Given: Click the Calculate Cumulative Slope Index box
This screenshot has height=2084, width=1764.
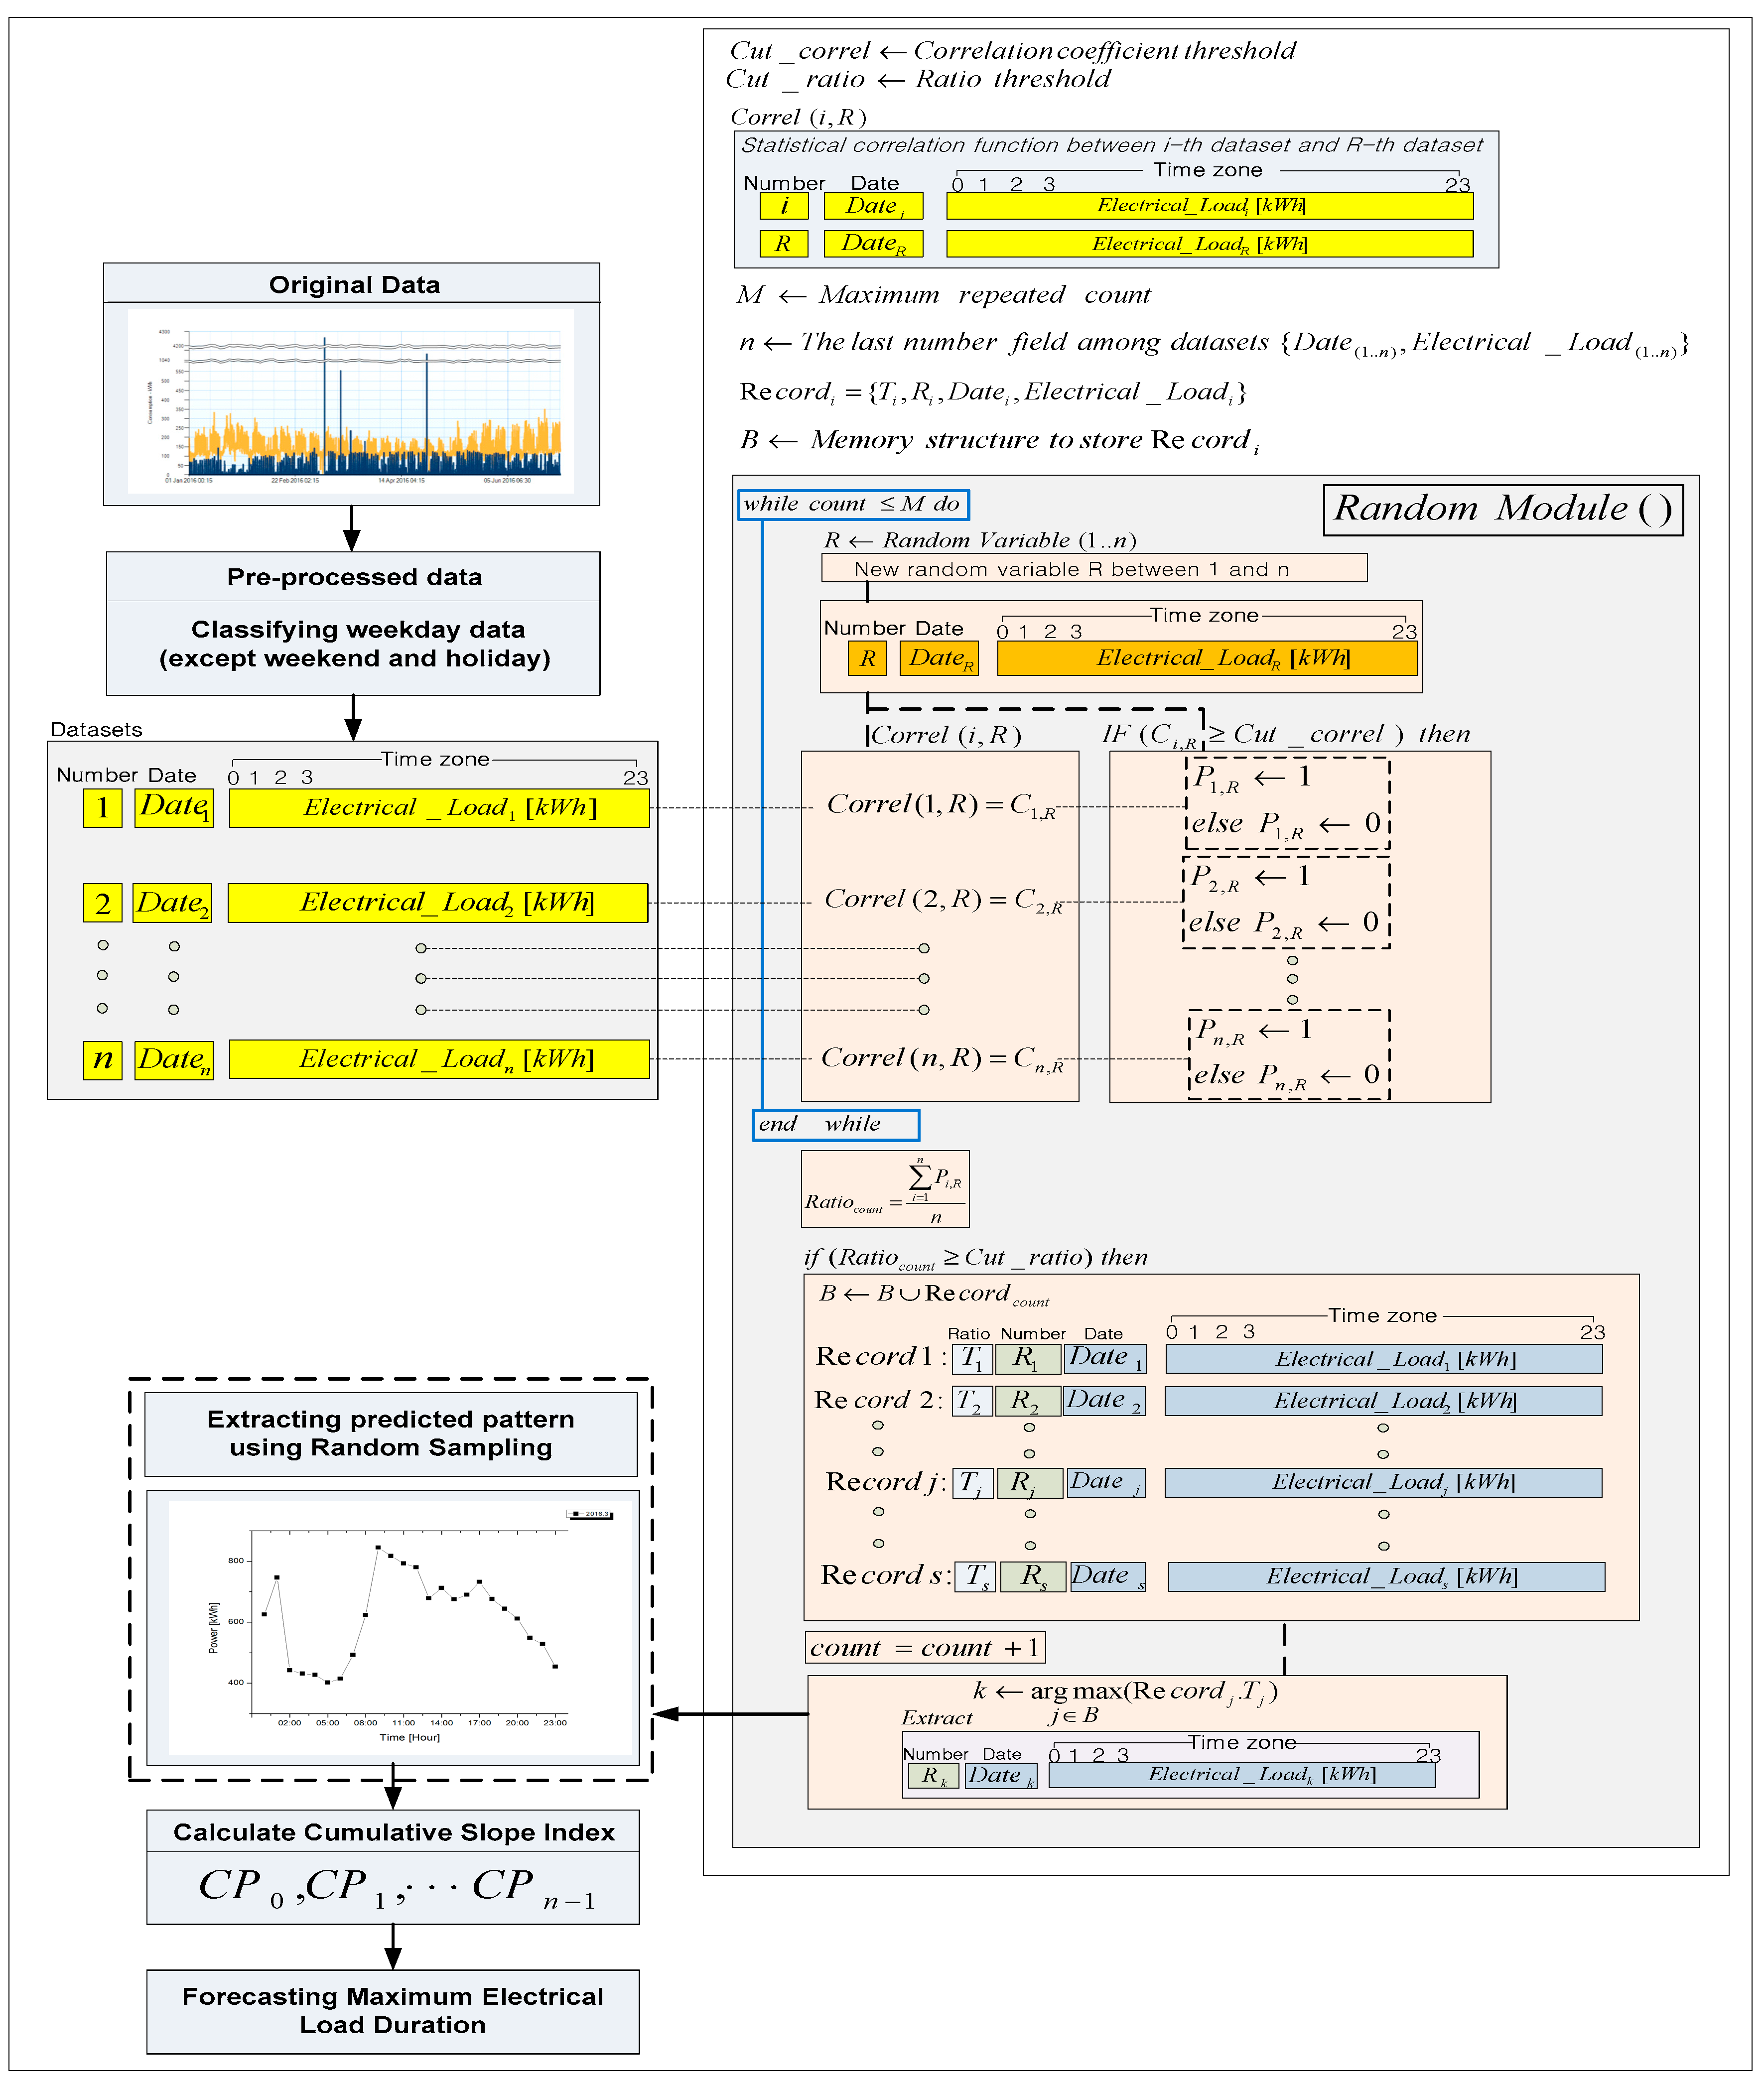Looking at the screenshot, I should click(x=393, y=1866).
